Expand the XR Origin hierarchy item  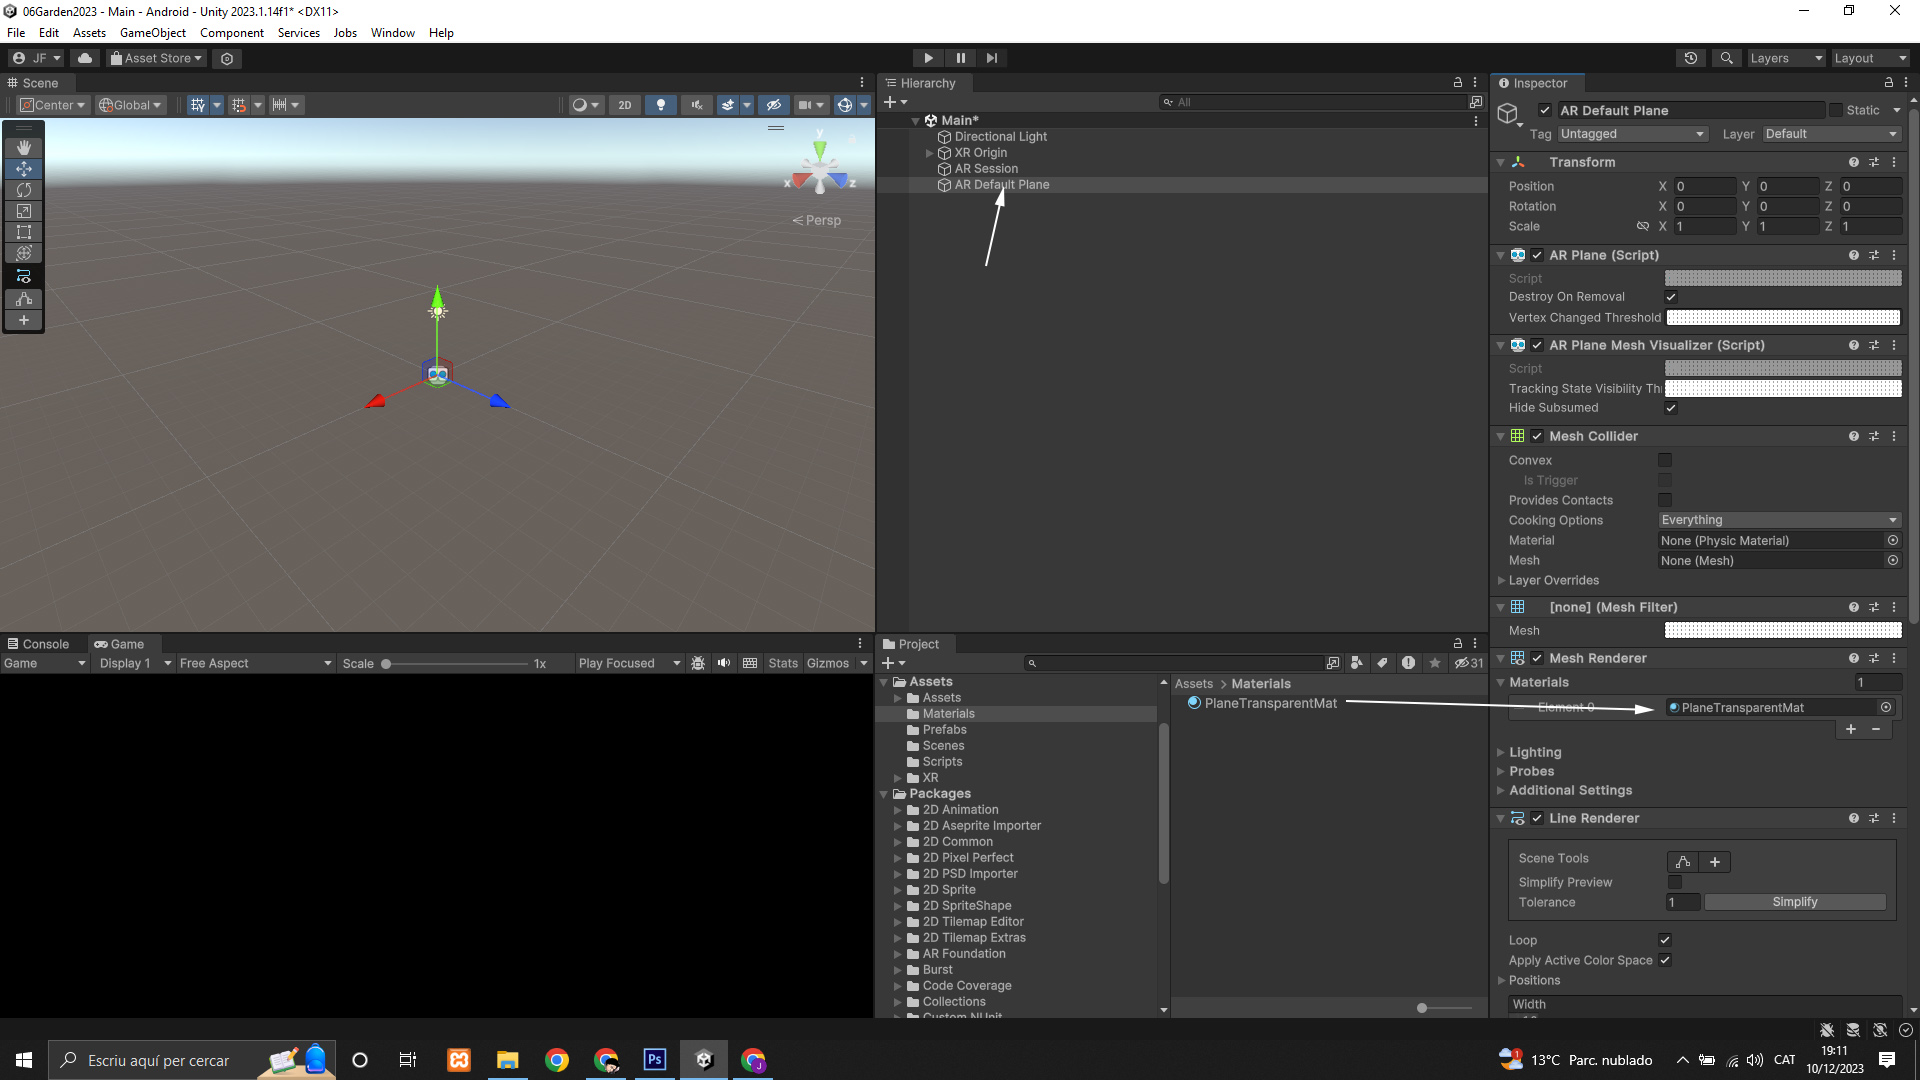click(x=929, y=153)
